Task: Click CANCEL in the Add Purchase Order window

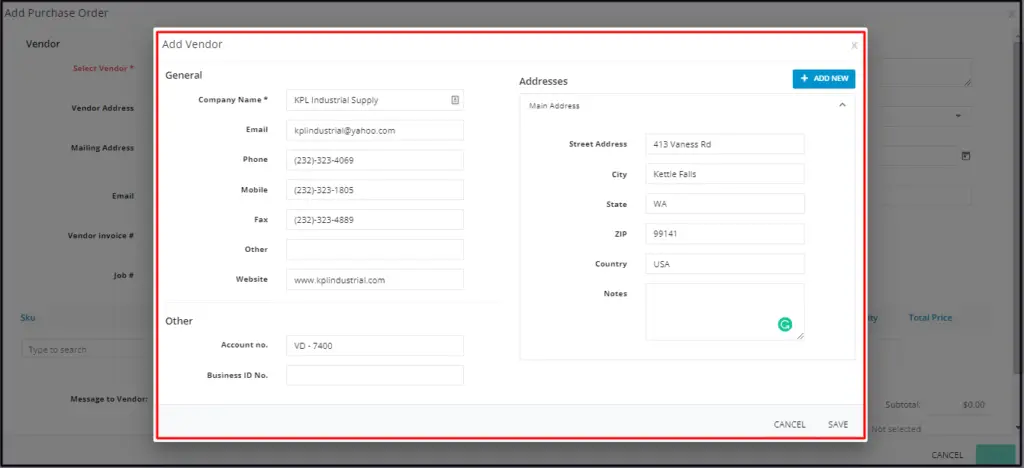Action: coord(947,454)
